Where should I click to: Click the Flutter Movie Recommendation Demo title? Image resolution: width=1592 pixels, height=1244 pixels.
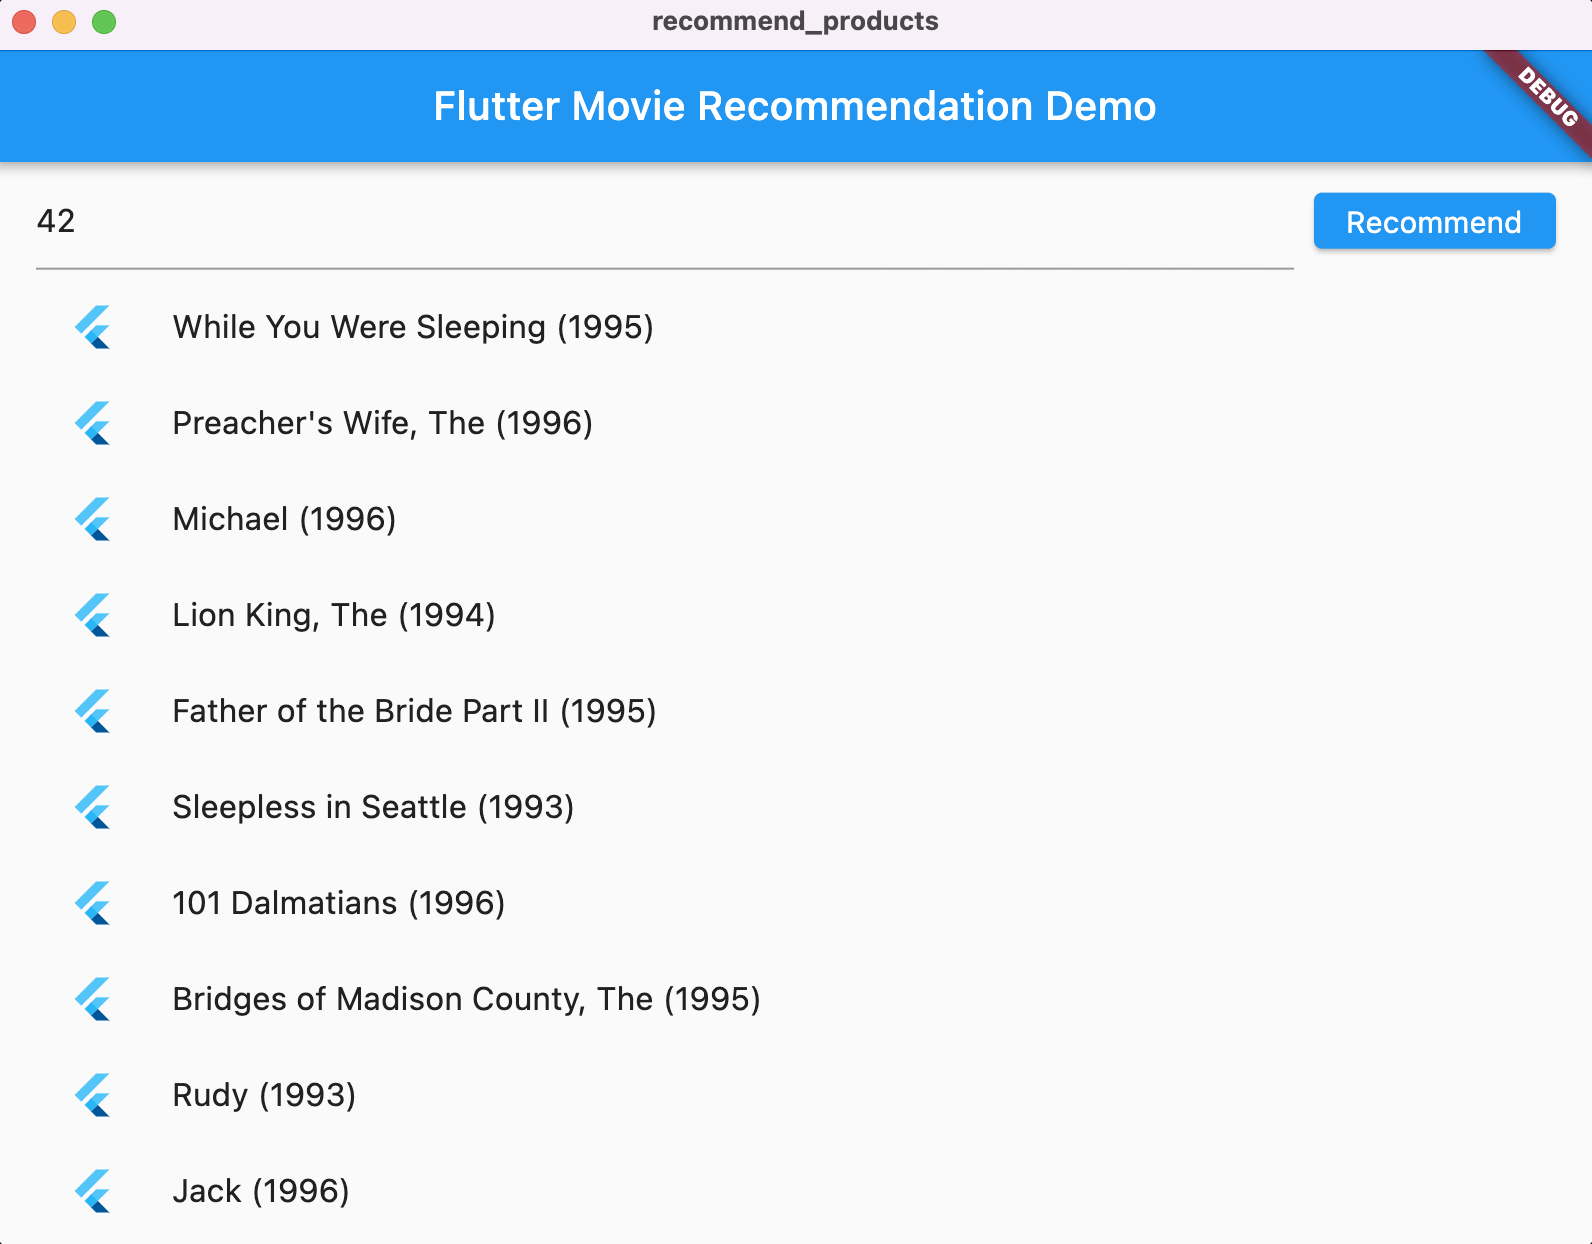click(795, 106)
